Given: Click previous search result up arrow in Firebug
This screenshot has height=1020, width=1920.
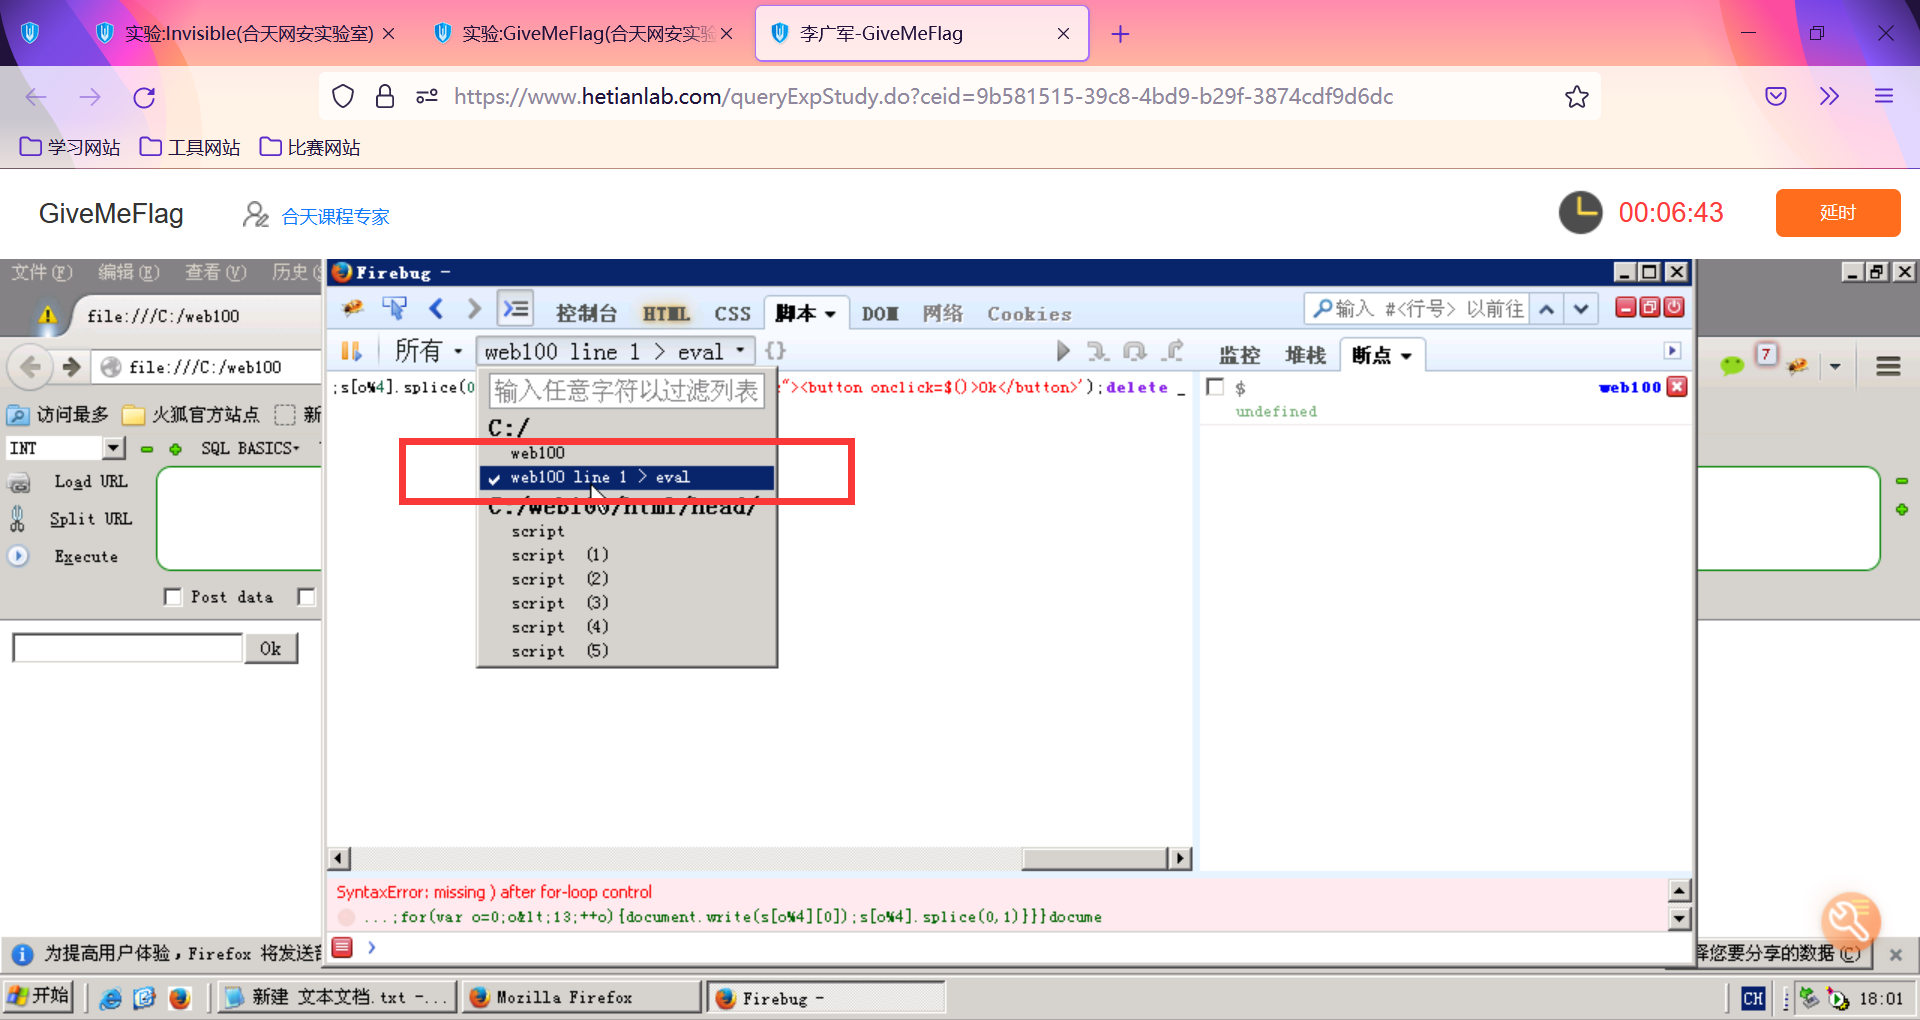Looking at the screenshot, I should 1546,309.
